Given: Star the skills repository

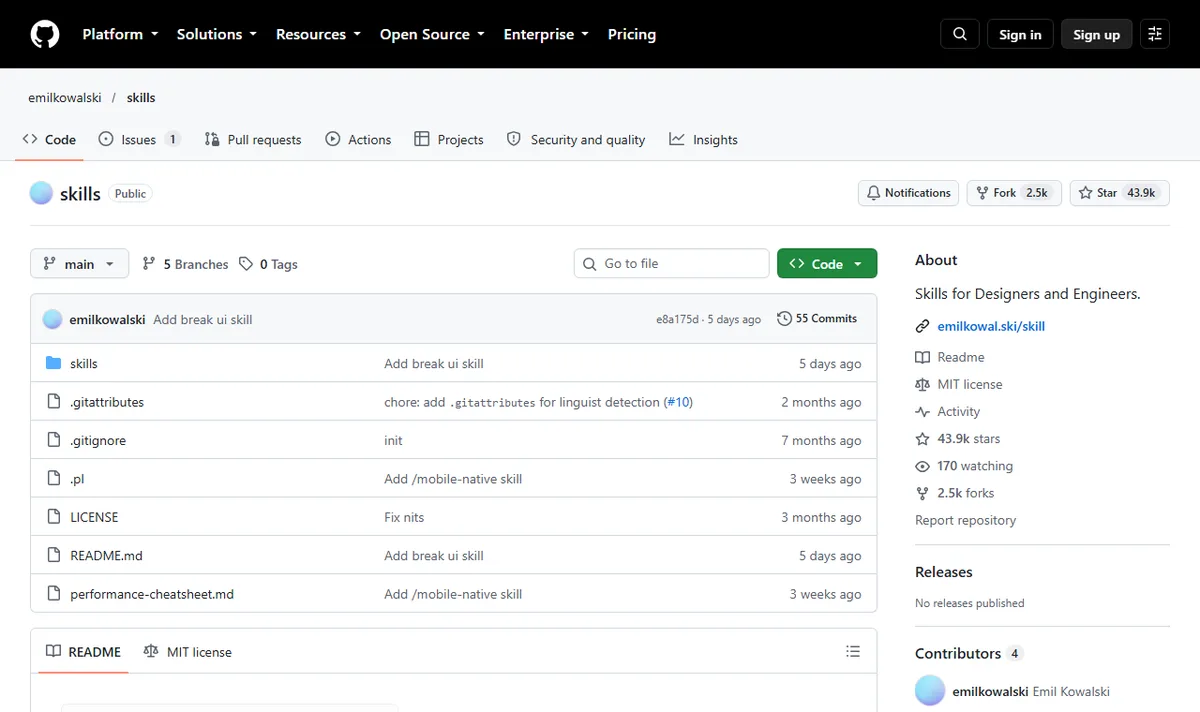Looking at the screenshot, I should [1119, 193].
